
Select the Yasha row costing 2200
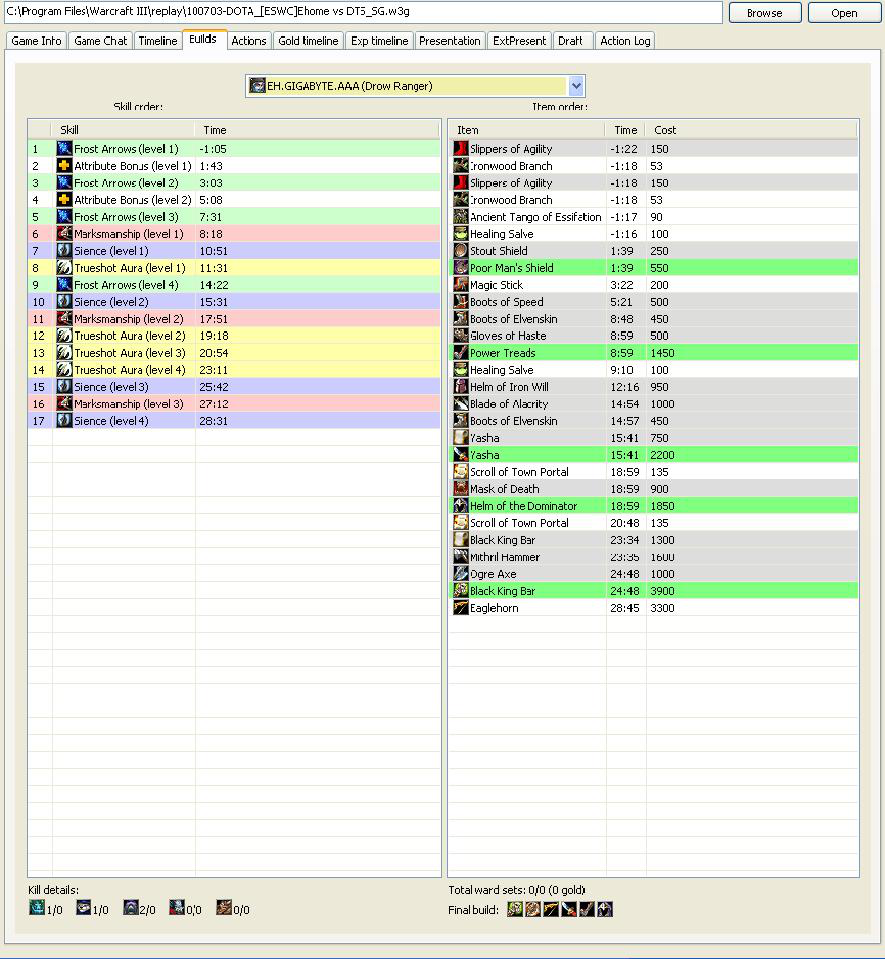click(654, 455)
